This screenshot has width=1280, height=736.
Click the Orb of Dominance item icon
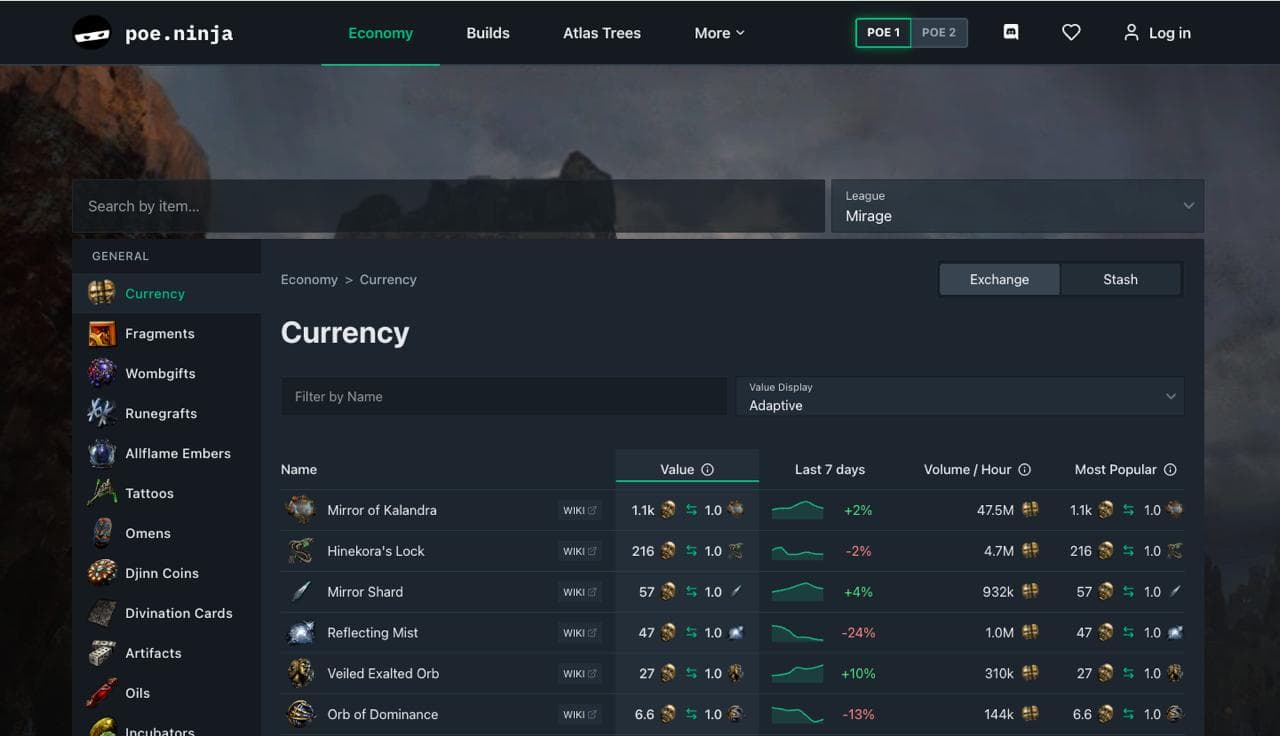pos(301,714)
